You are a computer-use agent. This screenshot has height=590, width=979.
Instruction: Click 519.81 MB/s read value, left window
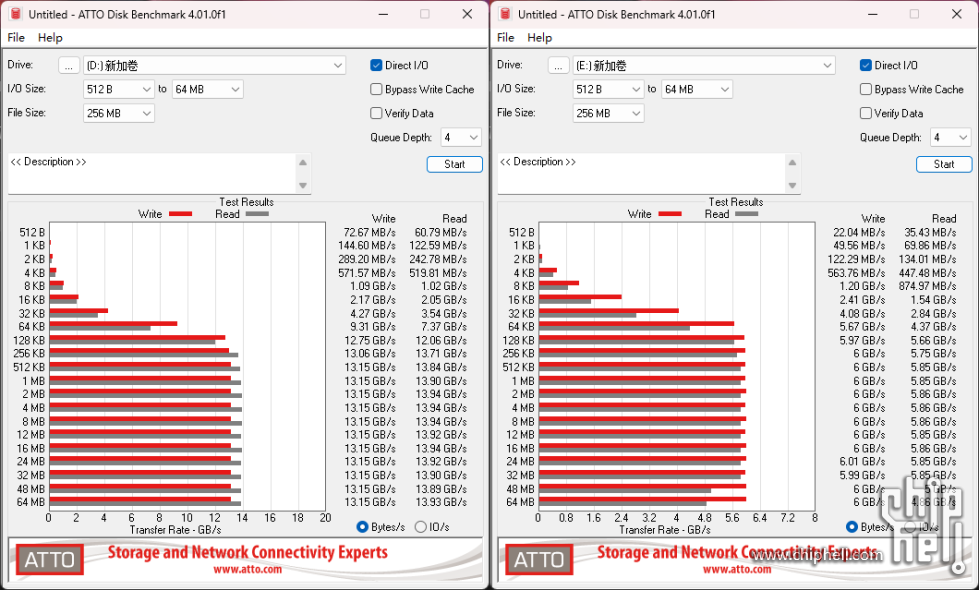(x=438, y=273)
